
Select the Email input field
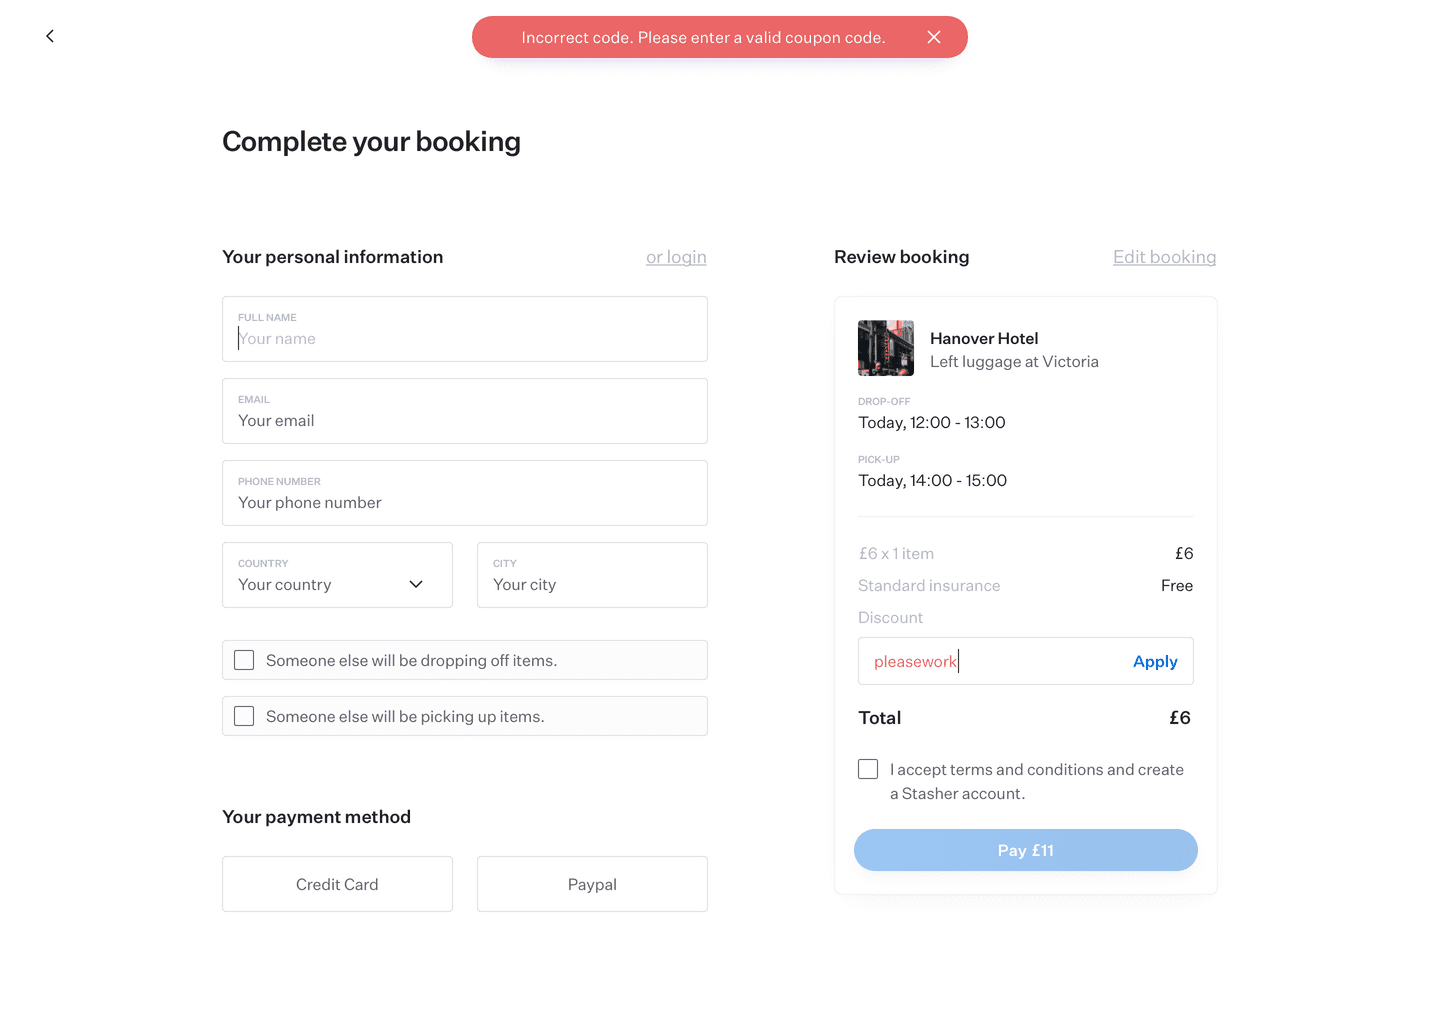click(x=465, y=411)
